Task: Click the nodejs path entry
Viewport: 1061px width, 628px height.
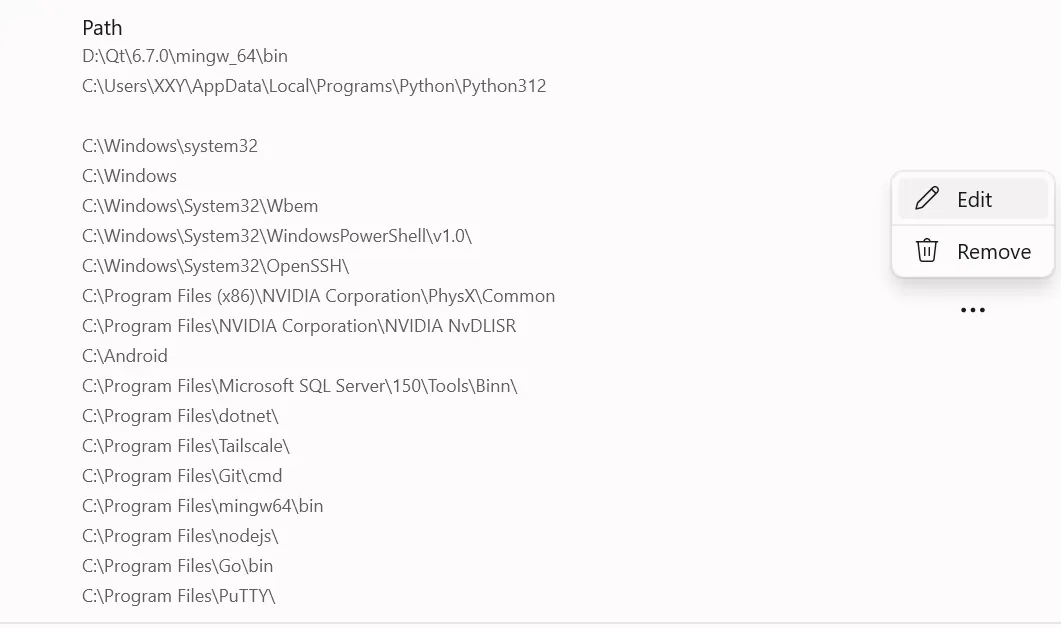Action: click(x=180, y=536)
